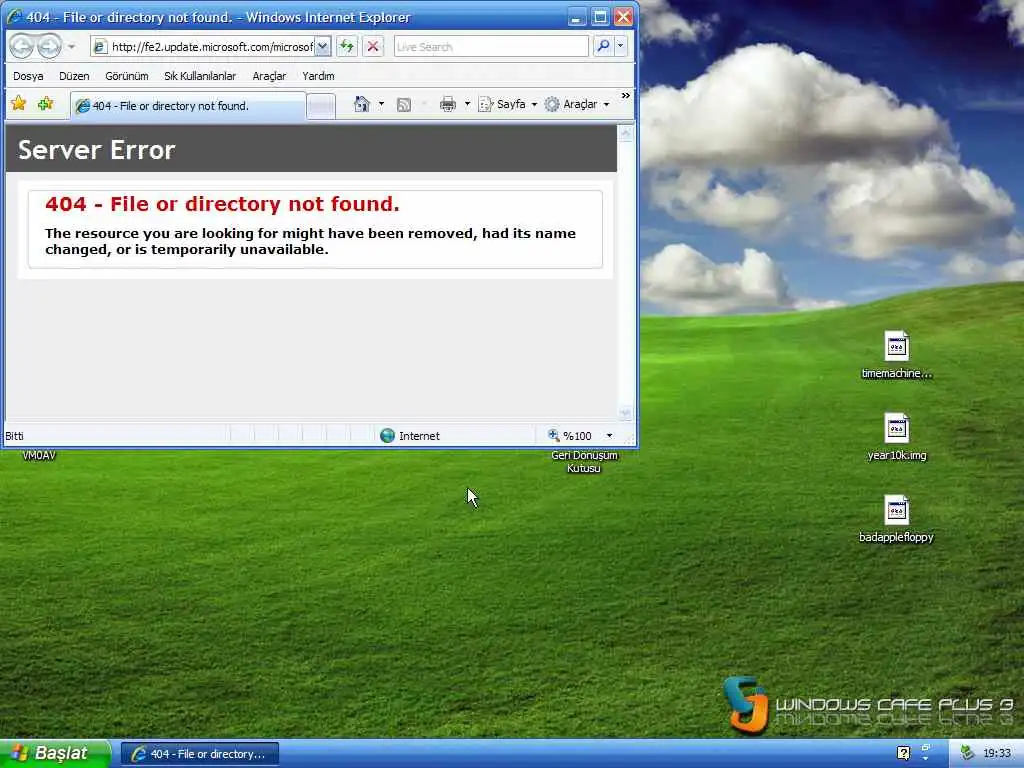
Task: Click the Print icon
Action: (447, 104)
